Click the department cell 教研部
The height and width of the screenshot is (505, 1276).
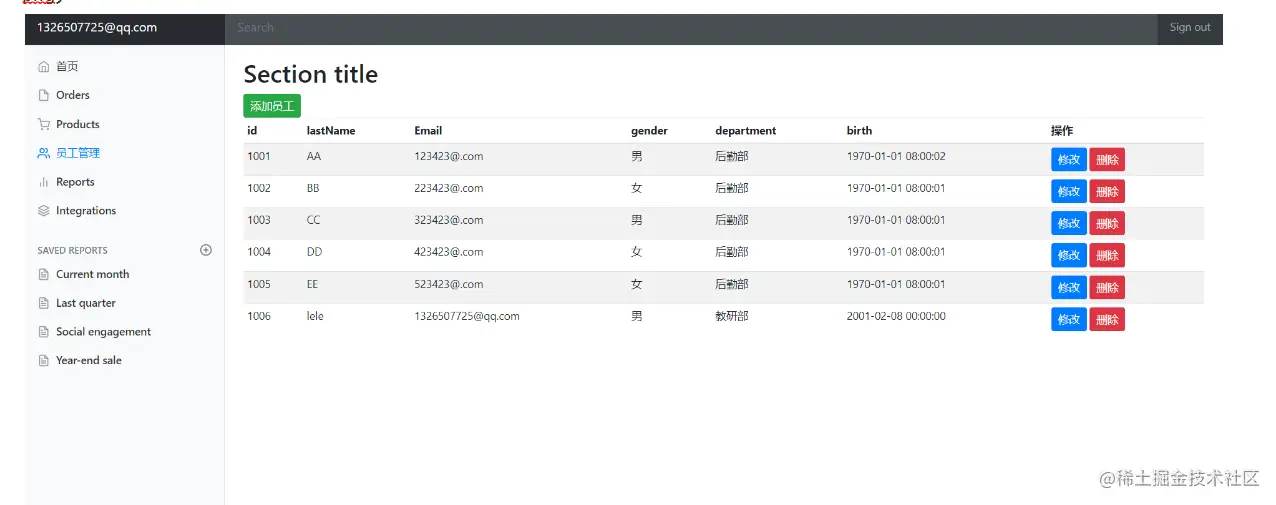[732, 317]
